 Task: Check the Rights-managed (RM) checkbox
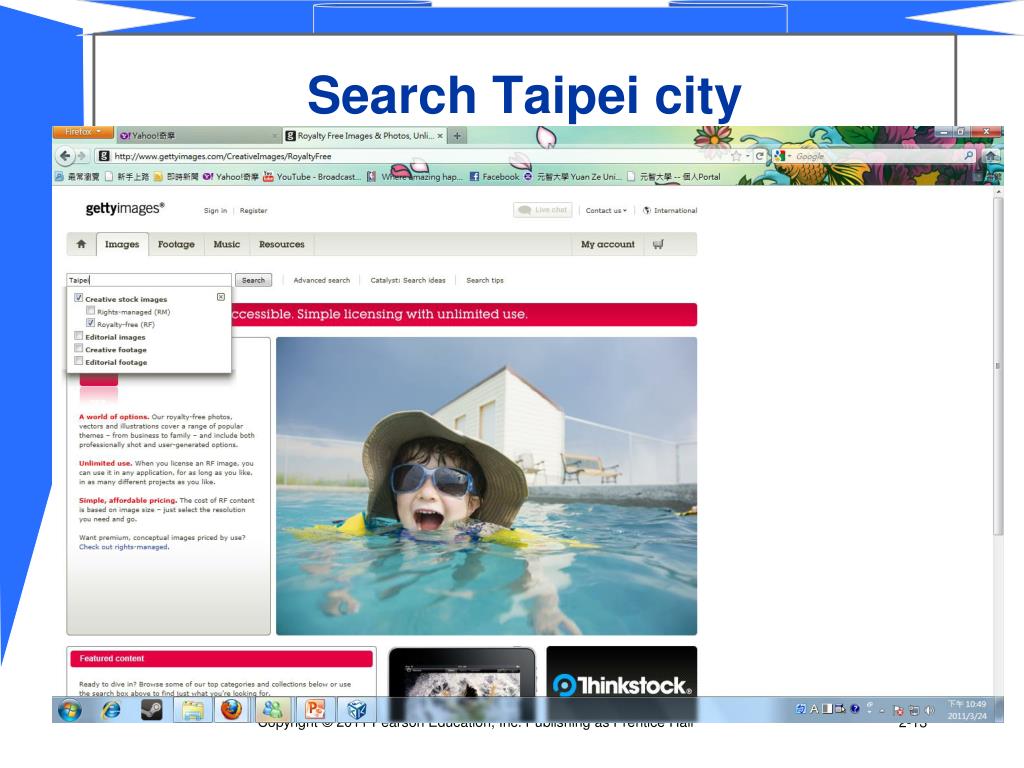pos(90,311)
